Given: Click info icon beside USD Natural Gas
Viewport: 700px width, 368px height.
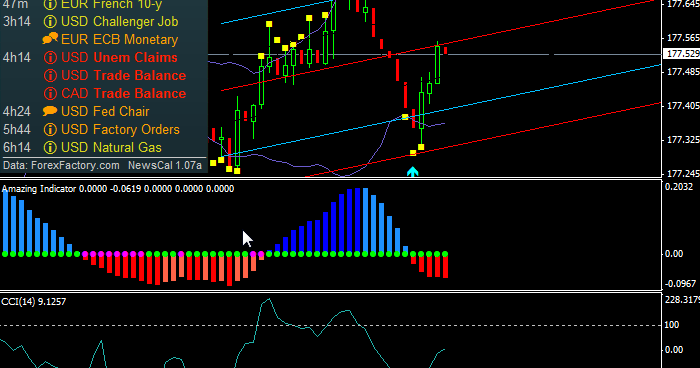Looking at the screenshot, I should [x=50, y=147].
